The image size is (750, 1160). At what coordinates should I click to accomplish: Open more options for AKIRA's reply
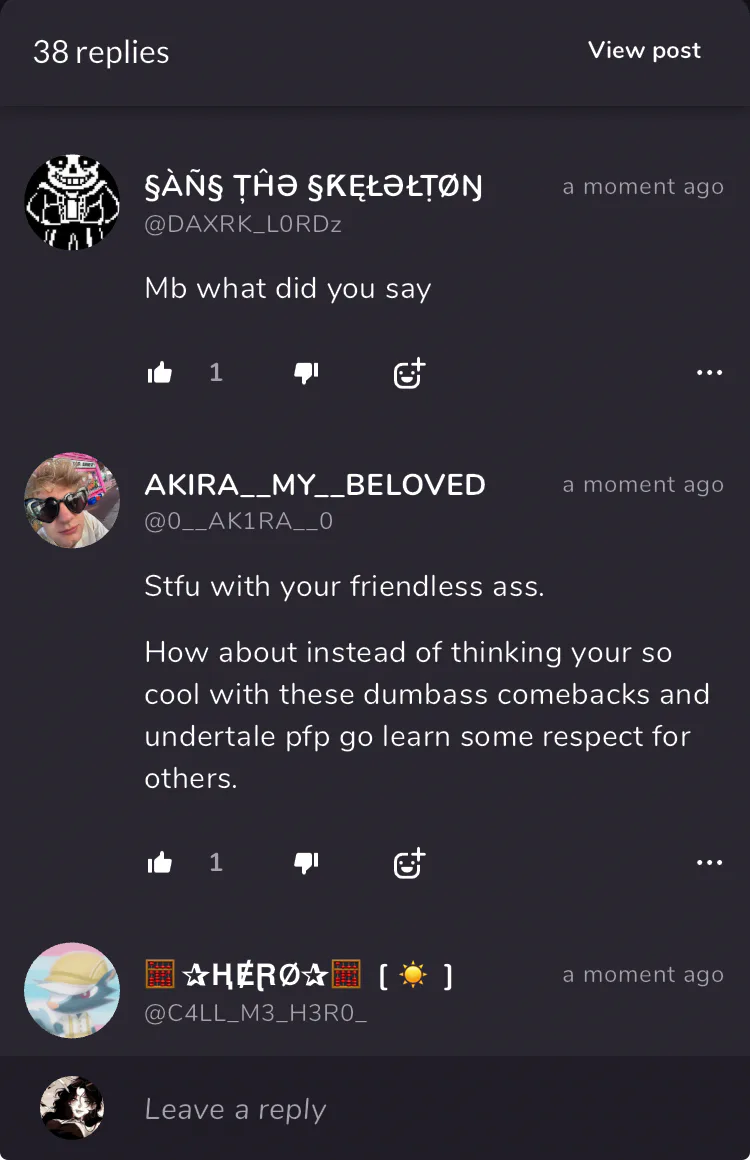709,862
